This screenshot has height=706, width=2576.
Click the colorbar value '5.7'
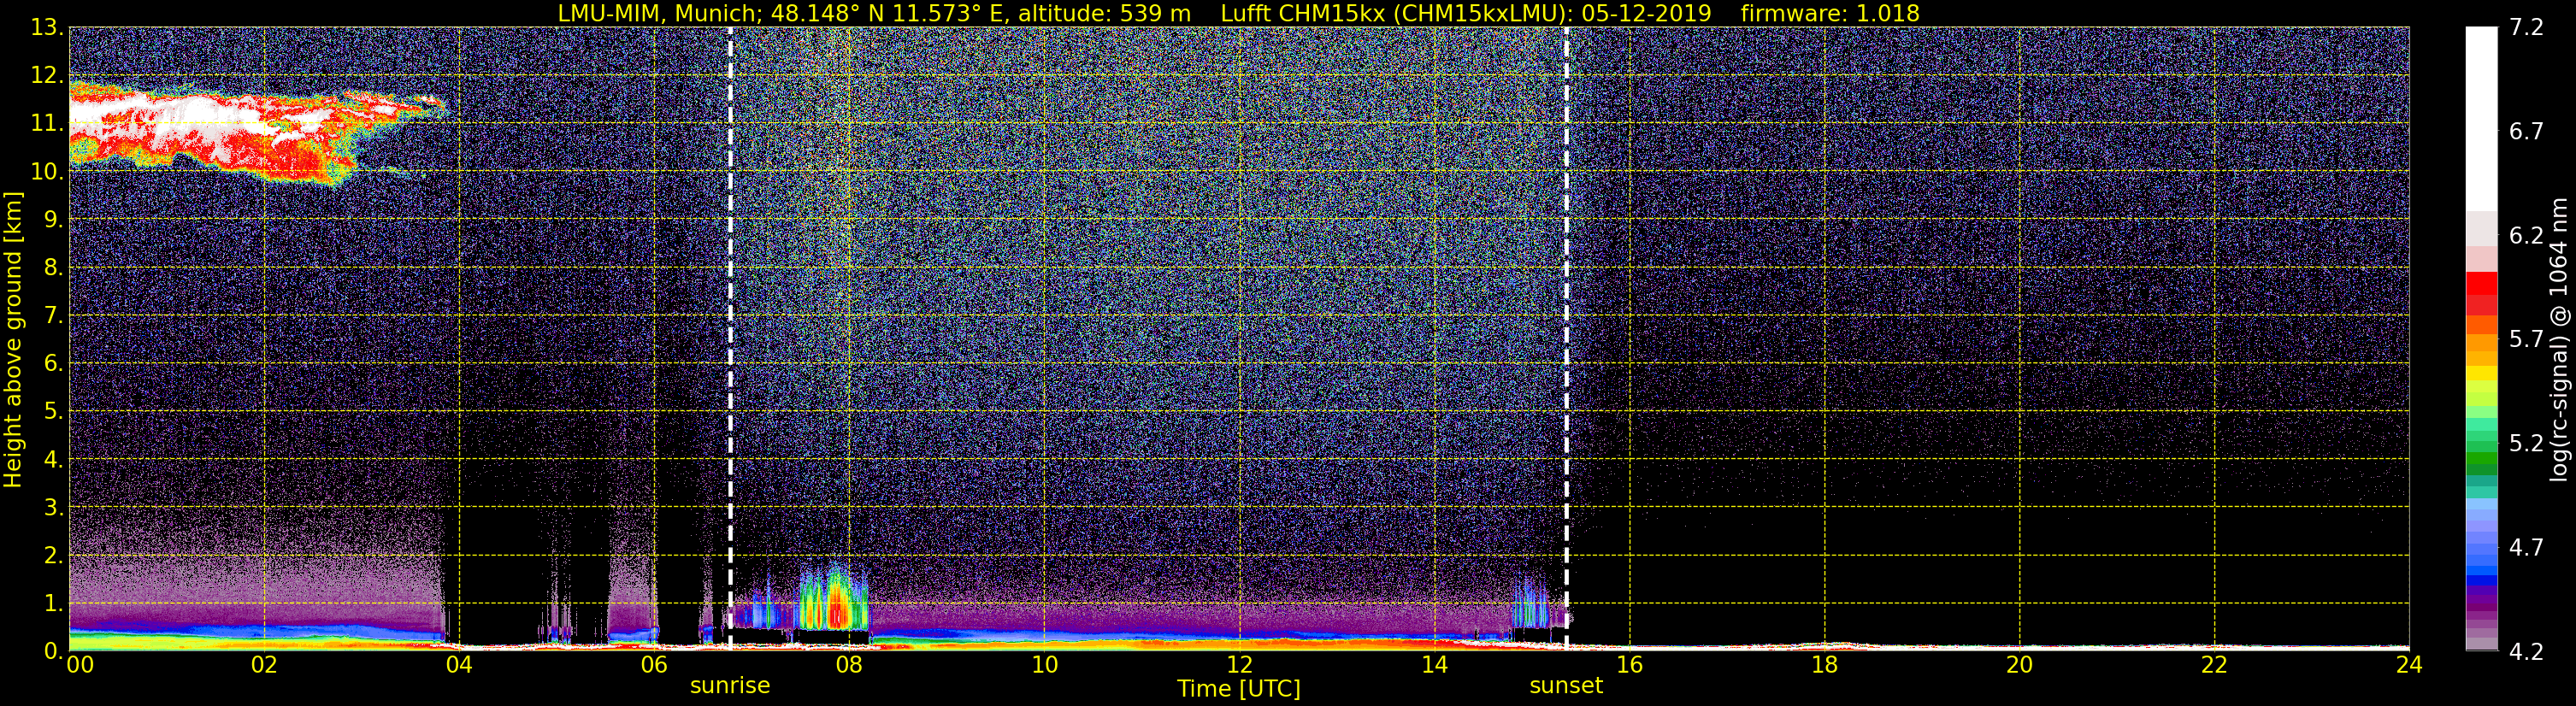point(2526,339)
